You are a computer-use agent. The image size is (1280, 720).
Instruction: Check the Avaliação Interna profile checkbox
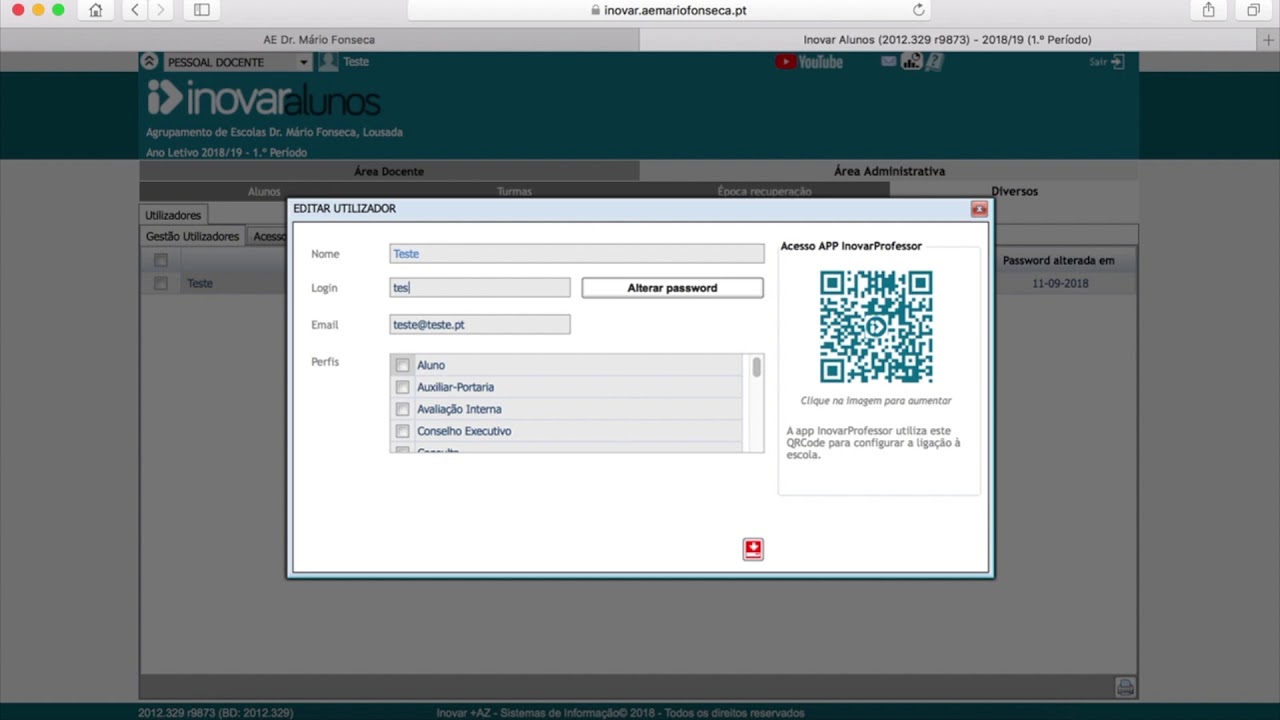tap(402, 409)
